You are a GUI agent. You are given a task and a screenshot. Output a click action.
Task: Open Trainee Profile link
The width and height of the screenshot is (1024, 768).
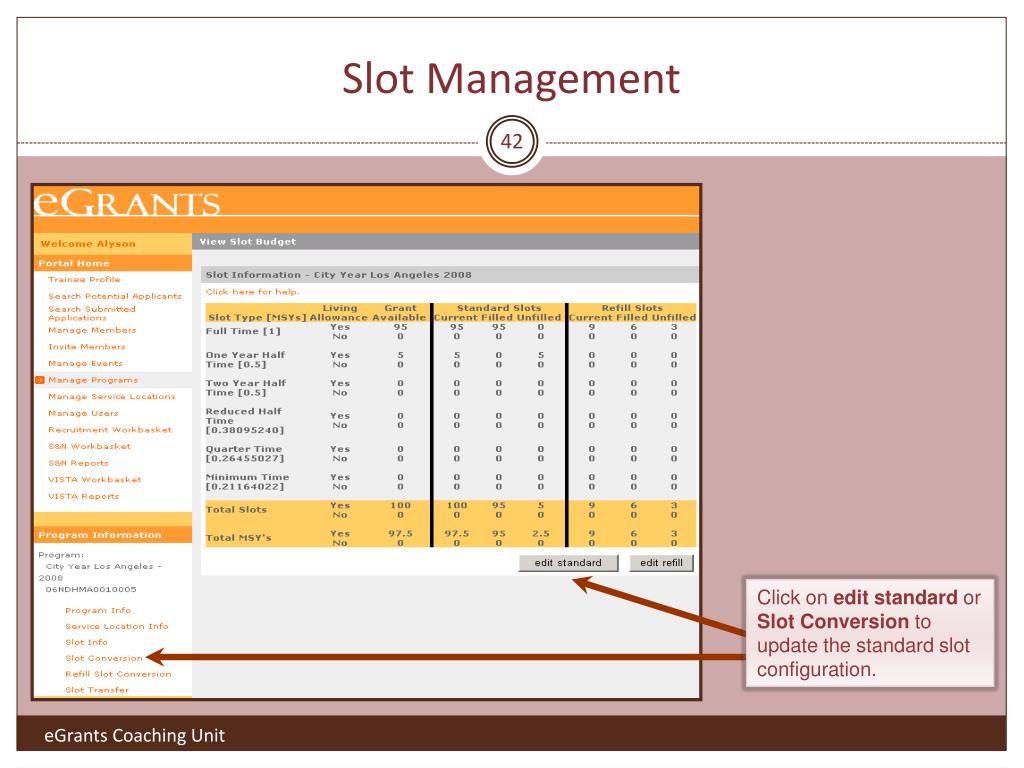pyautogui.click(x=84, y=280)
